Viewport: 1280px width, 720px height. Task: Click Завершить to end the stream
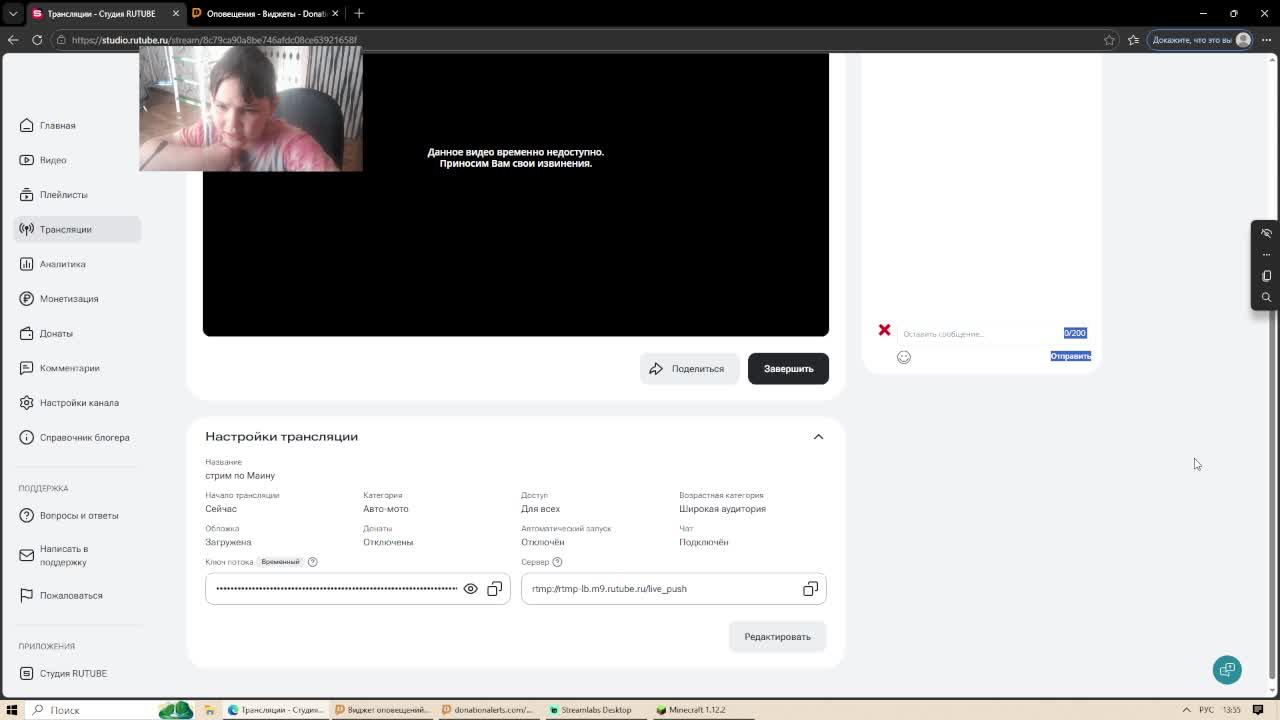pyautogui.click(x=788, y=369)
